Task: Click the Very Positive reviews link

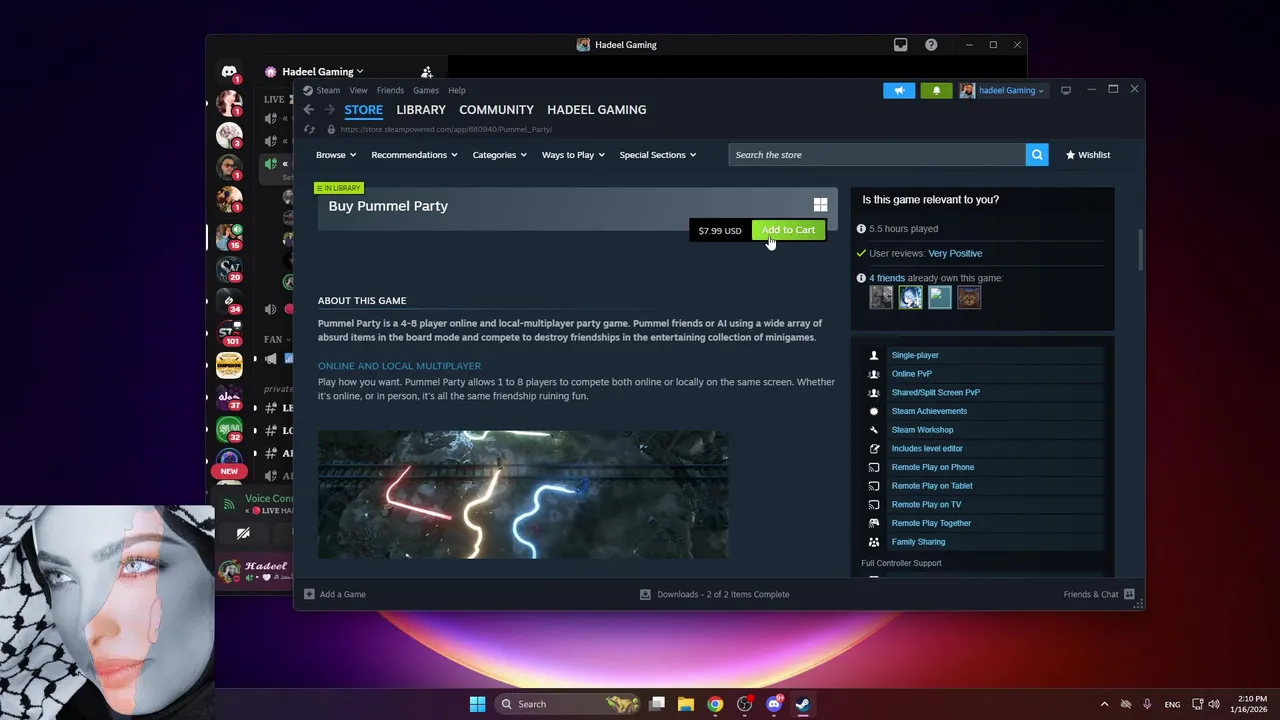Action: tap(955, 254)
